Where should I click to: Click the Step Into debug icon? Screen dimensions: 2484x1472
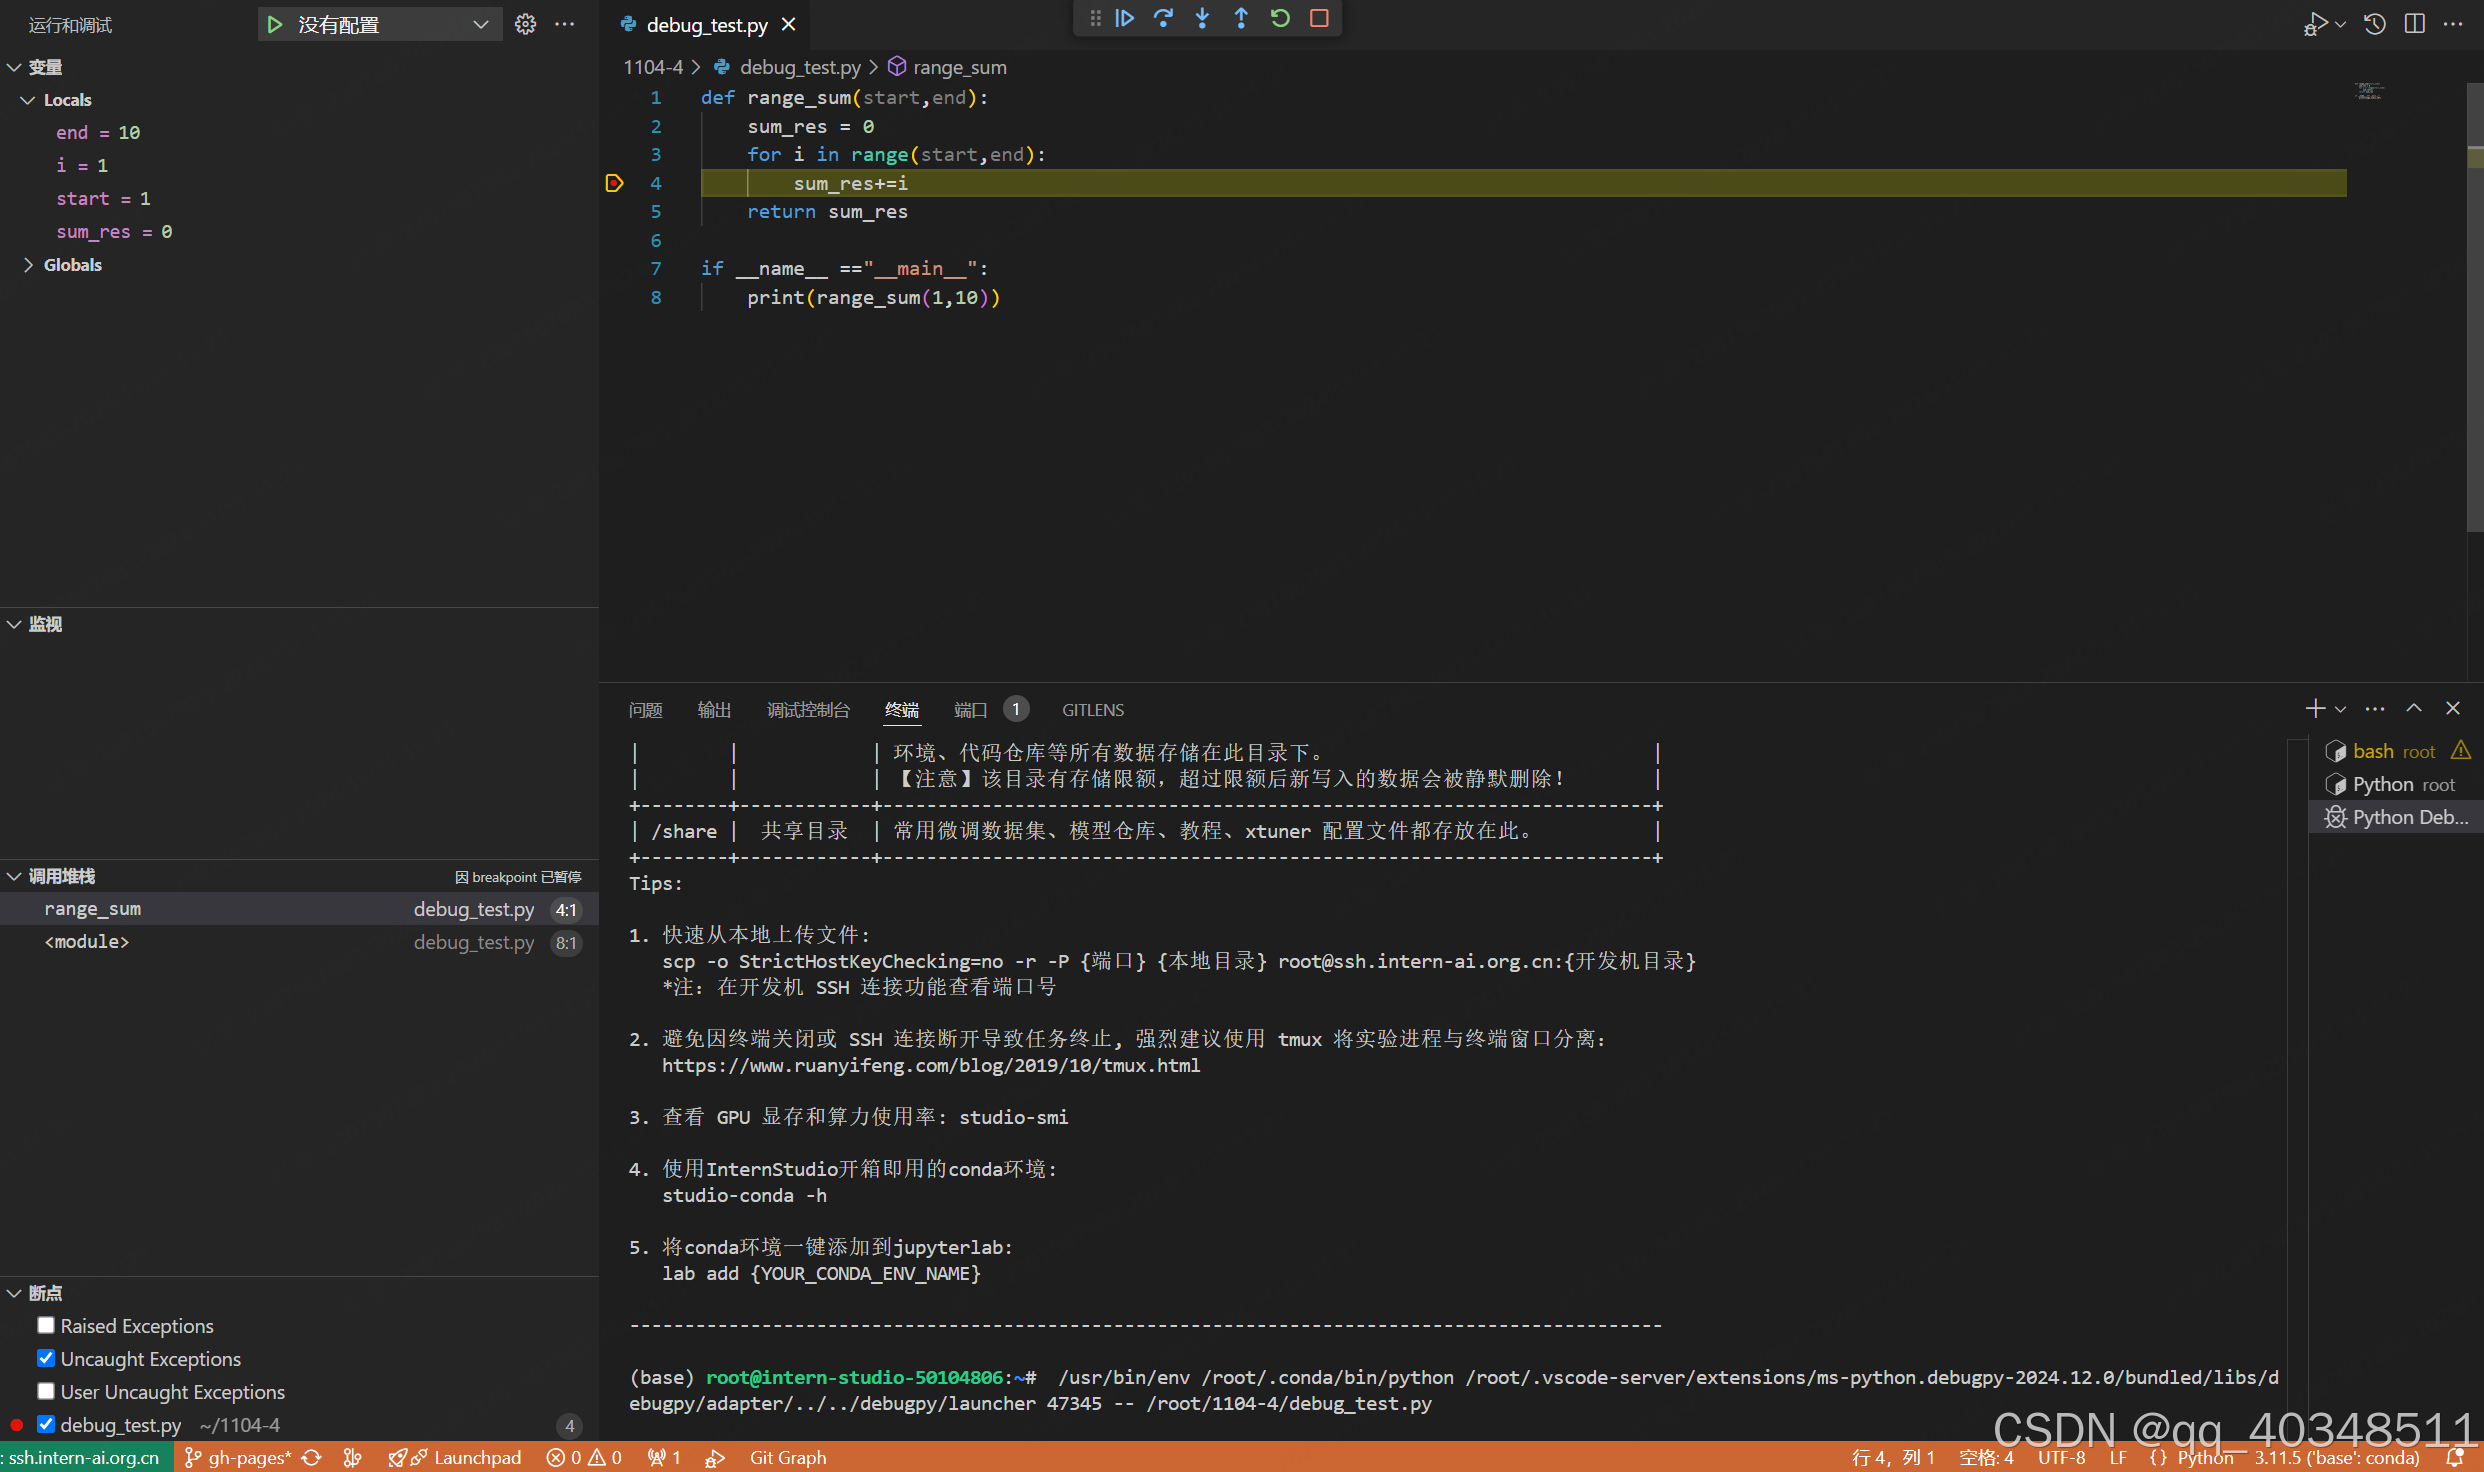pyautogui.click(x=1202, y=18)
